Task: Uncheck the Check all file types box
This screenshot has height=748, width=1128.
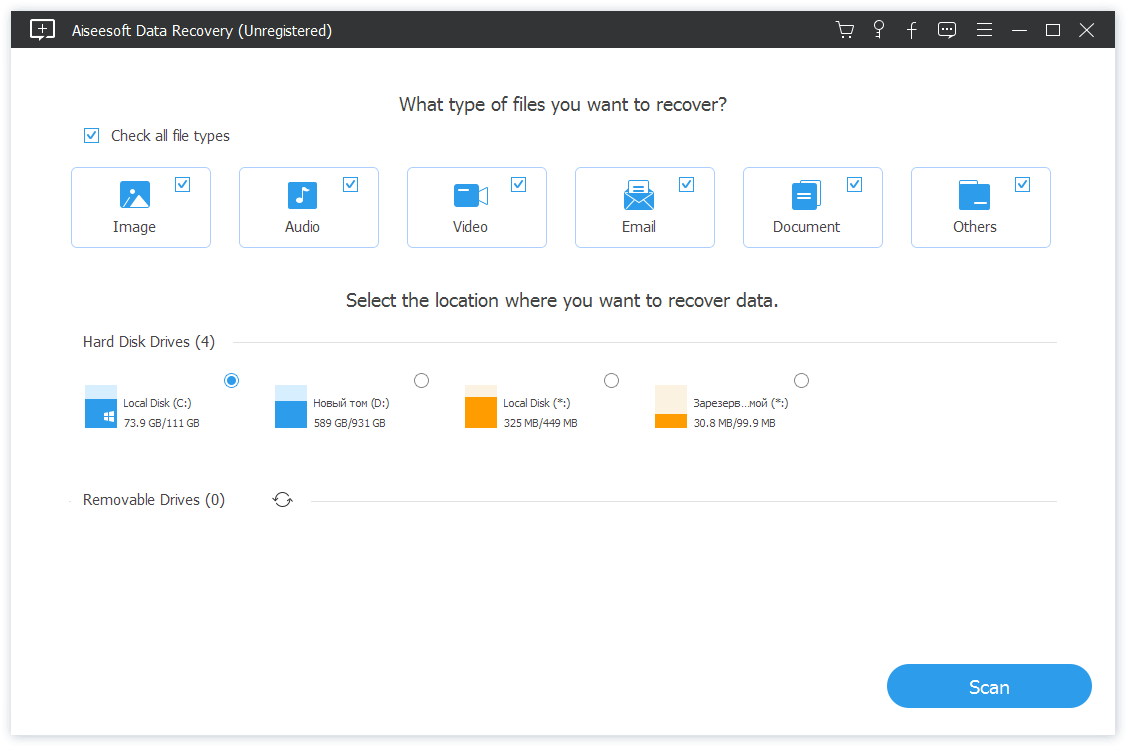Action: [92, 136]
